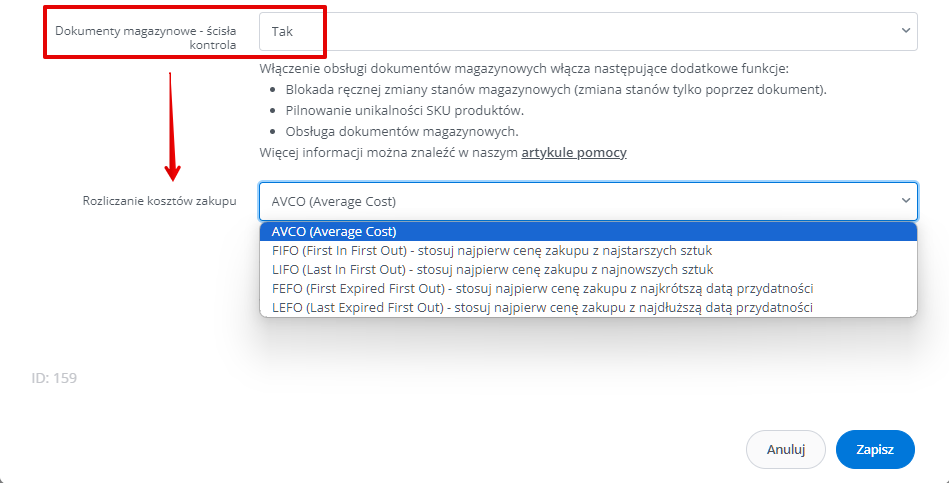The image size is (949, 483).
Task: Click the 'Pilnowanie unikalności SKU produktów' bullet
Action: tap(405, 111)
